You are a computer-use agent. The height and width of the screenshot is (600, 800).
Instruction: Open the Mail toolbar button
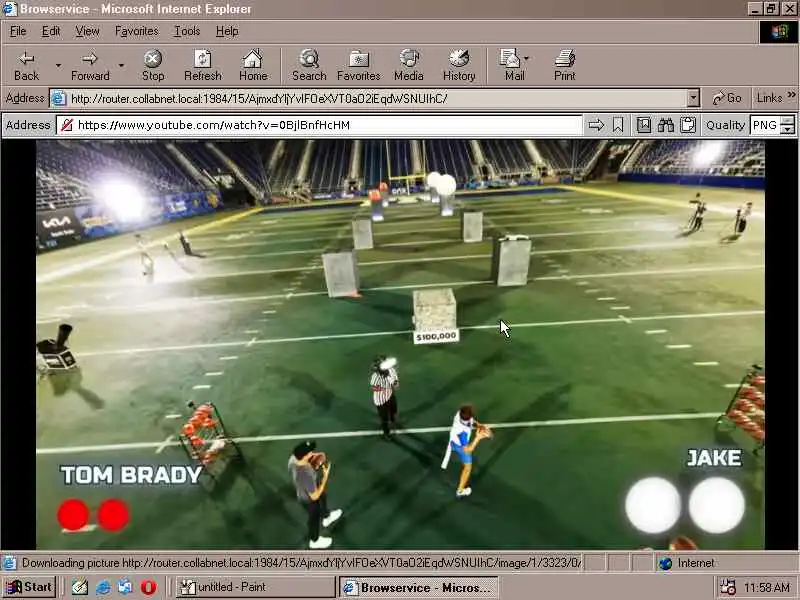511,66
